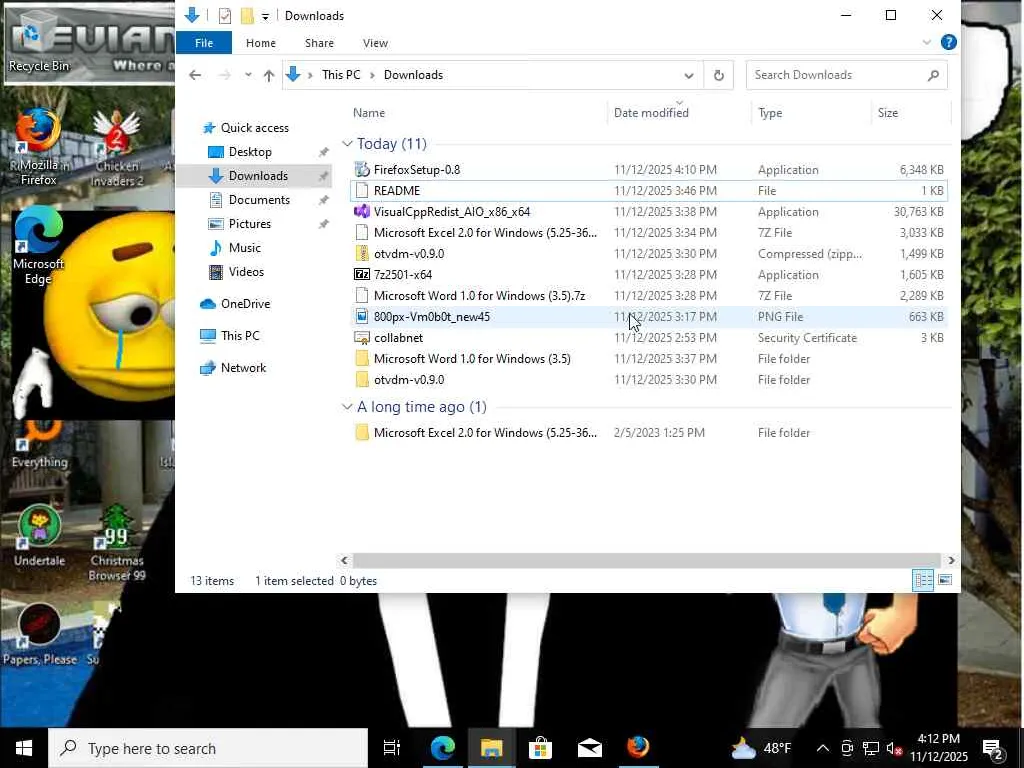The height and width of the screenshot is (768, 1024).
Task: Open the Microsoft Edge desktop shortcut
Action: pos(38,247)
